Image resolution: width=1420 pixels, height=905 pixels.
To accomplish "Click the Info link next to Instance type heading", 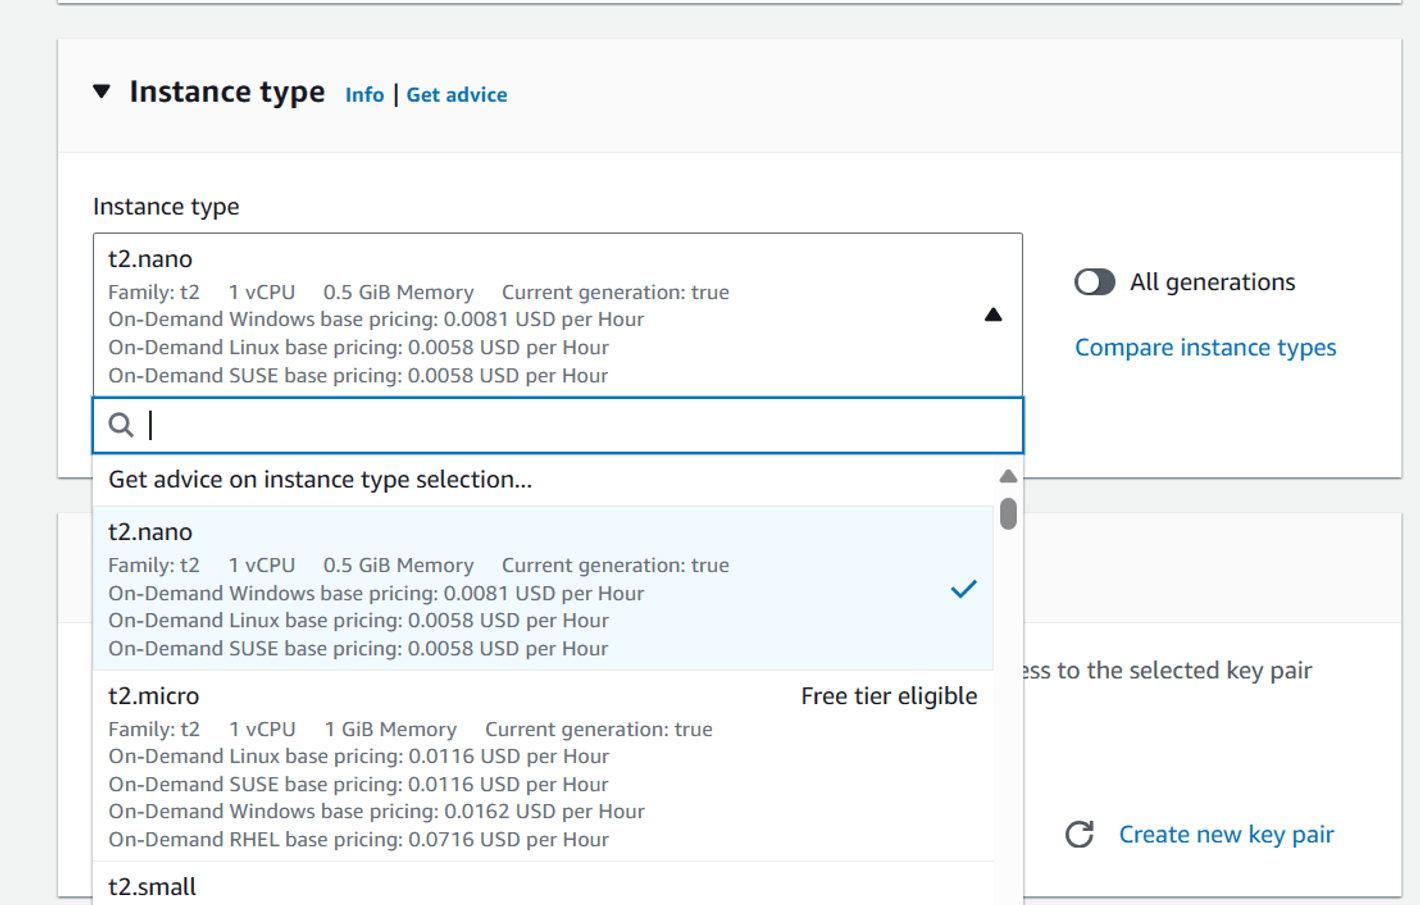I will [x=364, y=94].
